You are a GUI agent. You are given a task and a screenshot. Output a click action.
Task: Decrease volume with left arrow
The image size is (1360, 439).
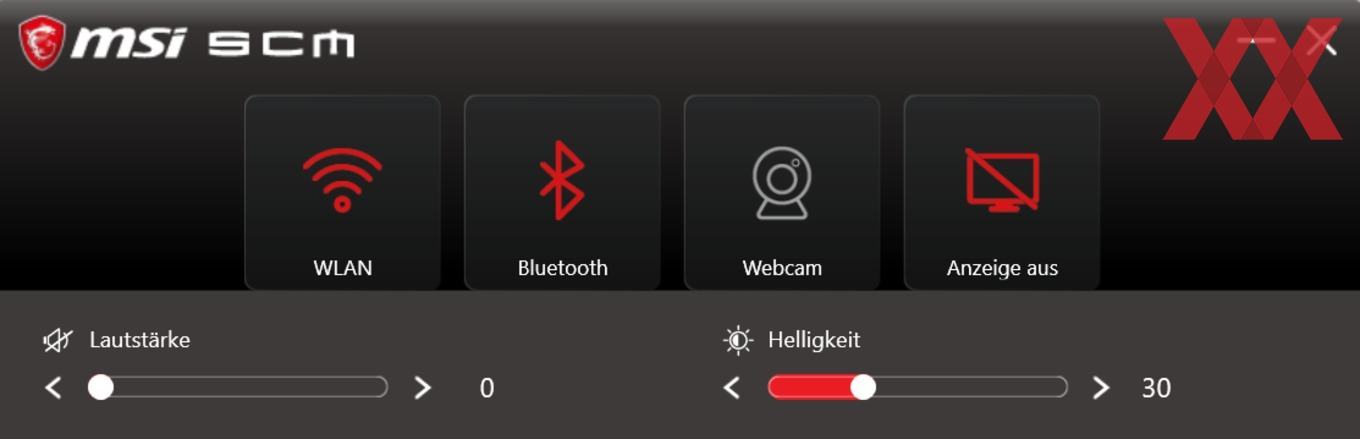pyautogui.click(x=54, y=388)
